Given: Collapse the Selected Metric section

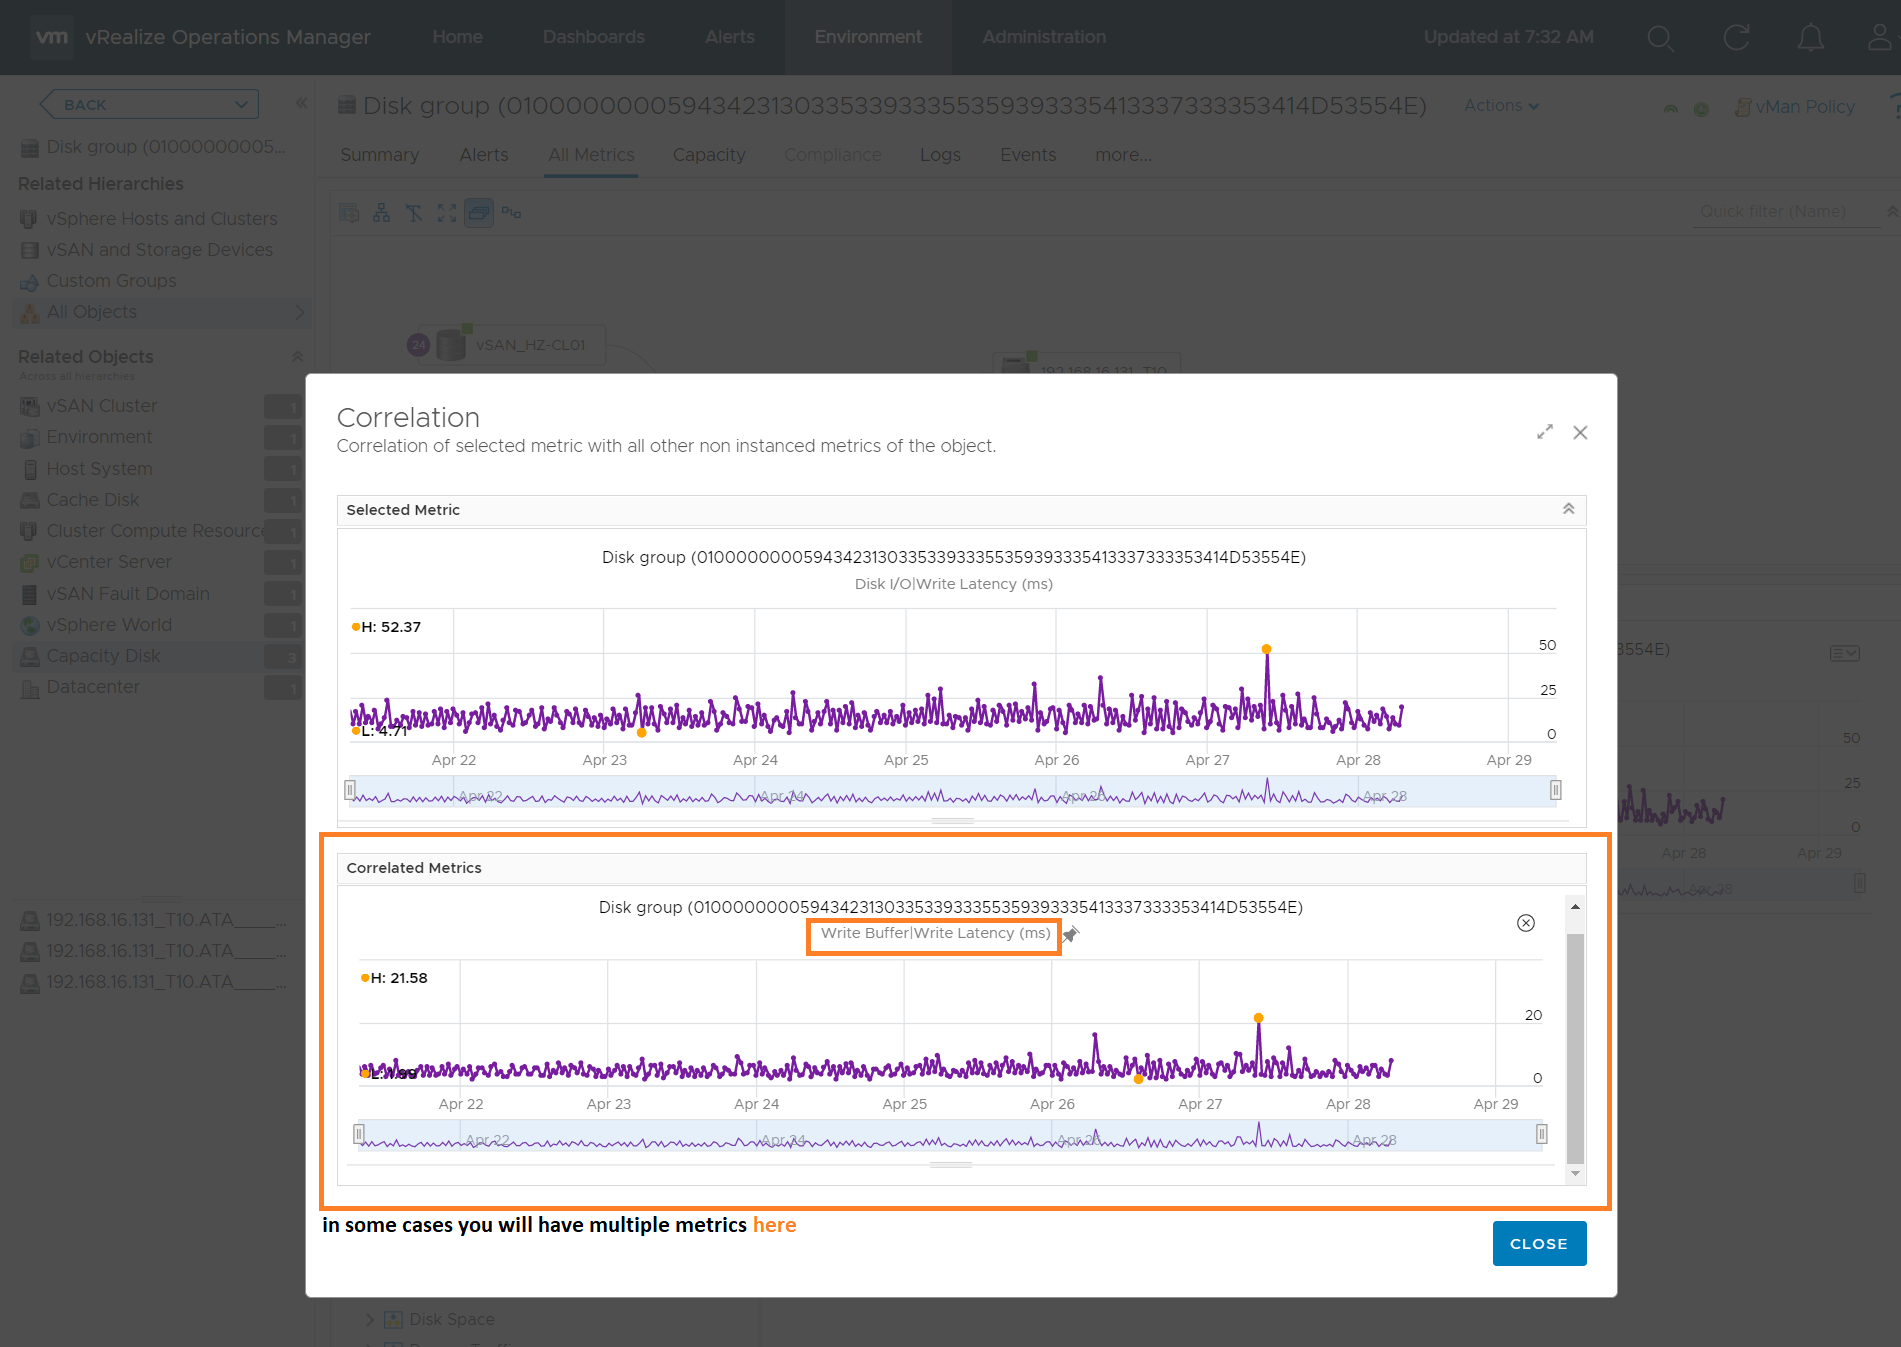Looking at the screenshot, I should point(1568,509).
